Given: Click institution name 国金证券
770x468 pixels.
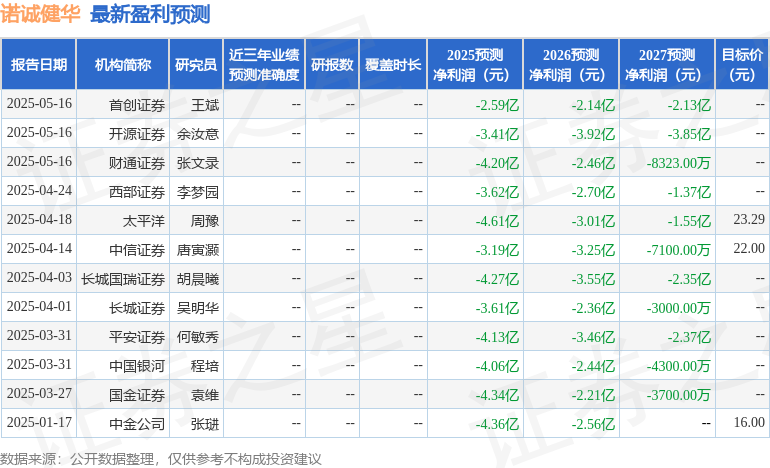Looking at the screenshot, I should 137,395.
